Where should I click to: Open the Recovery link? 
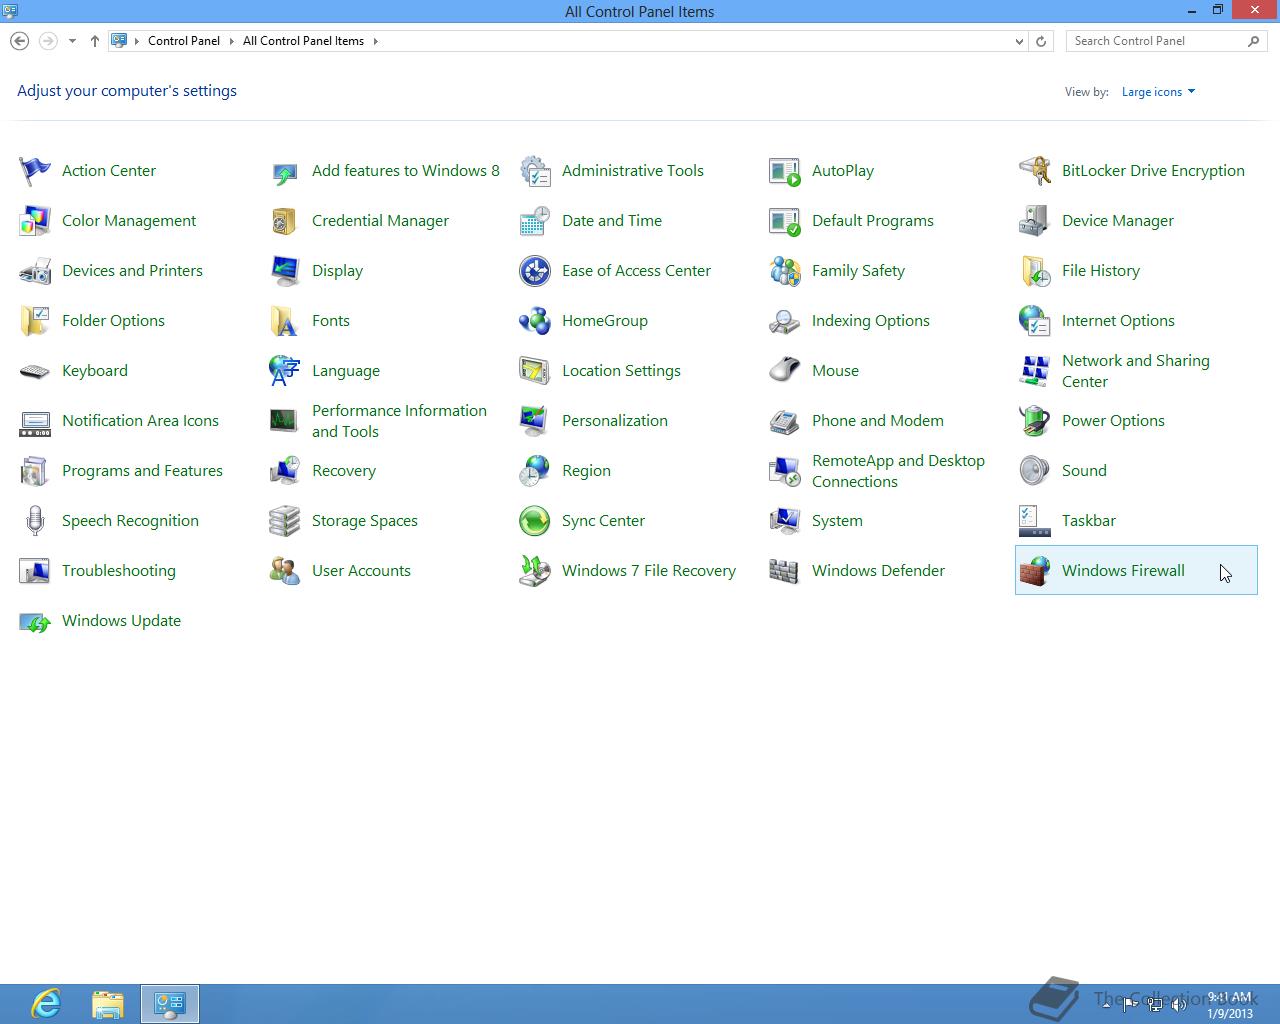point(344,471)
